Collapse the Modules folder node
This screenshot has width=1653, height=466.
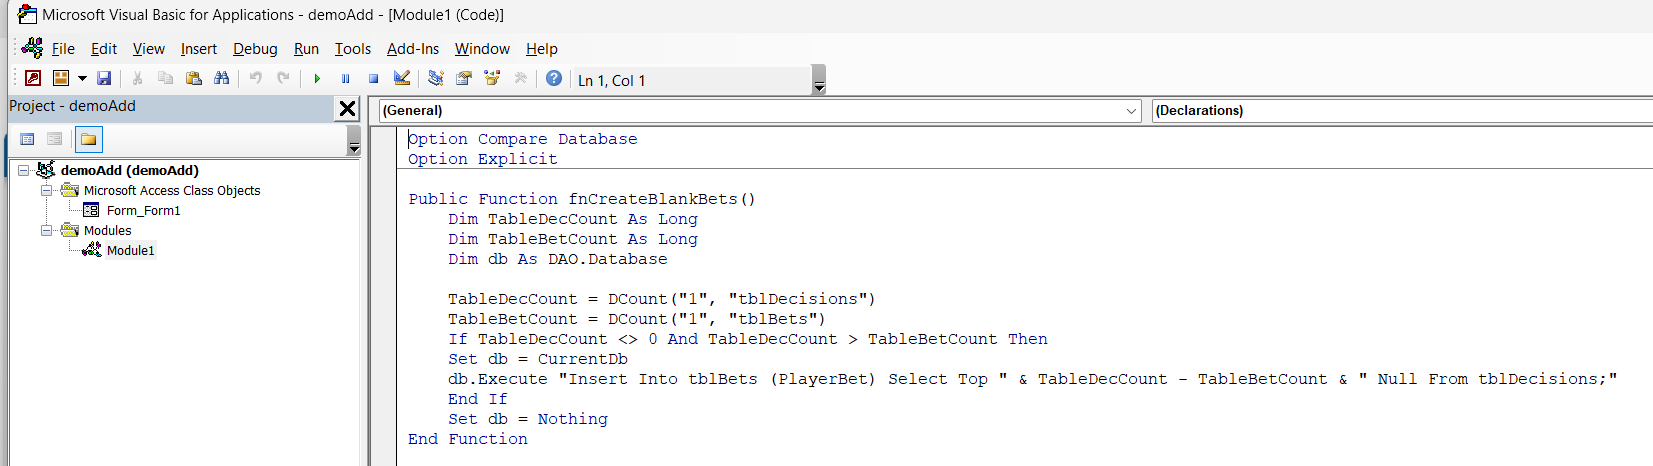pos(46,230)
